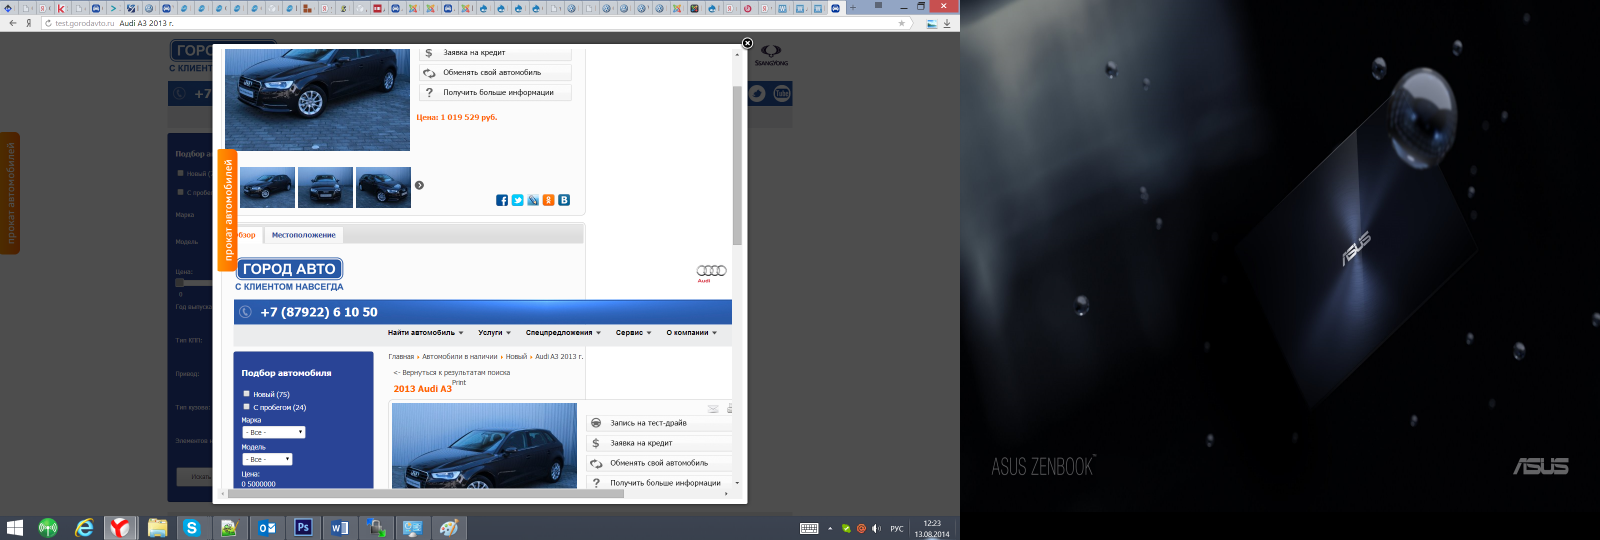The width and height of the screenshot is (1600, 540).
Task: Click Автомобили в наличии breadcrumb
Action: (459, 356)
